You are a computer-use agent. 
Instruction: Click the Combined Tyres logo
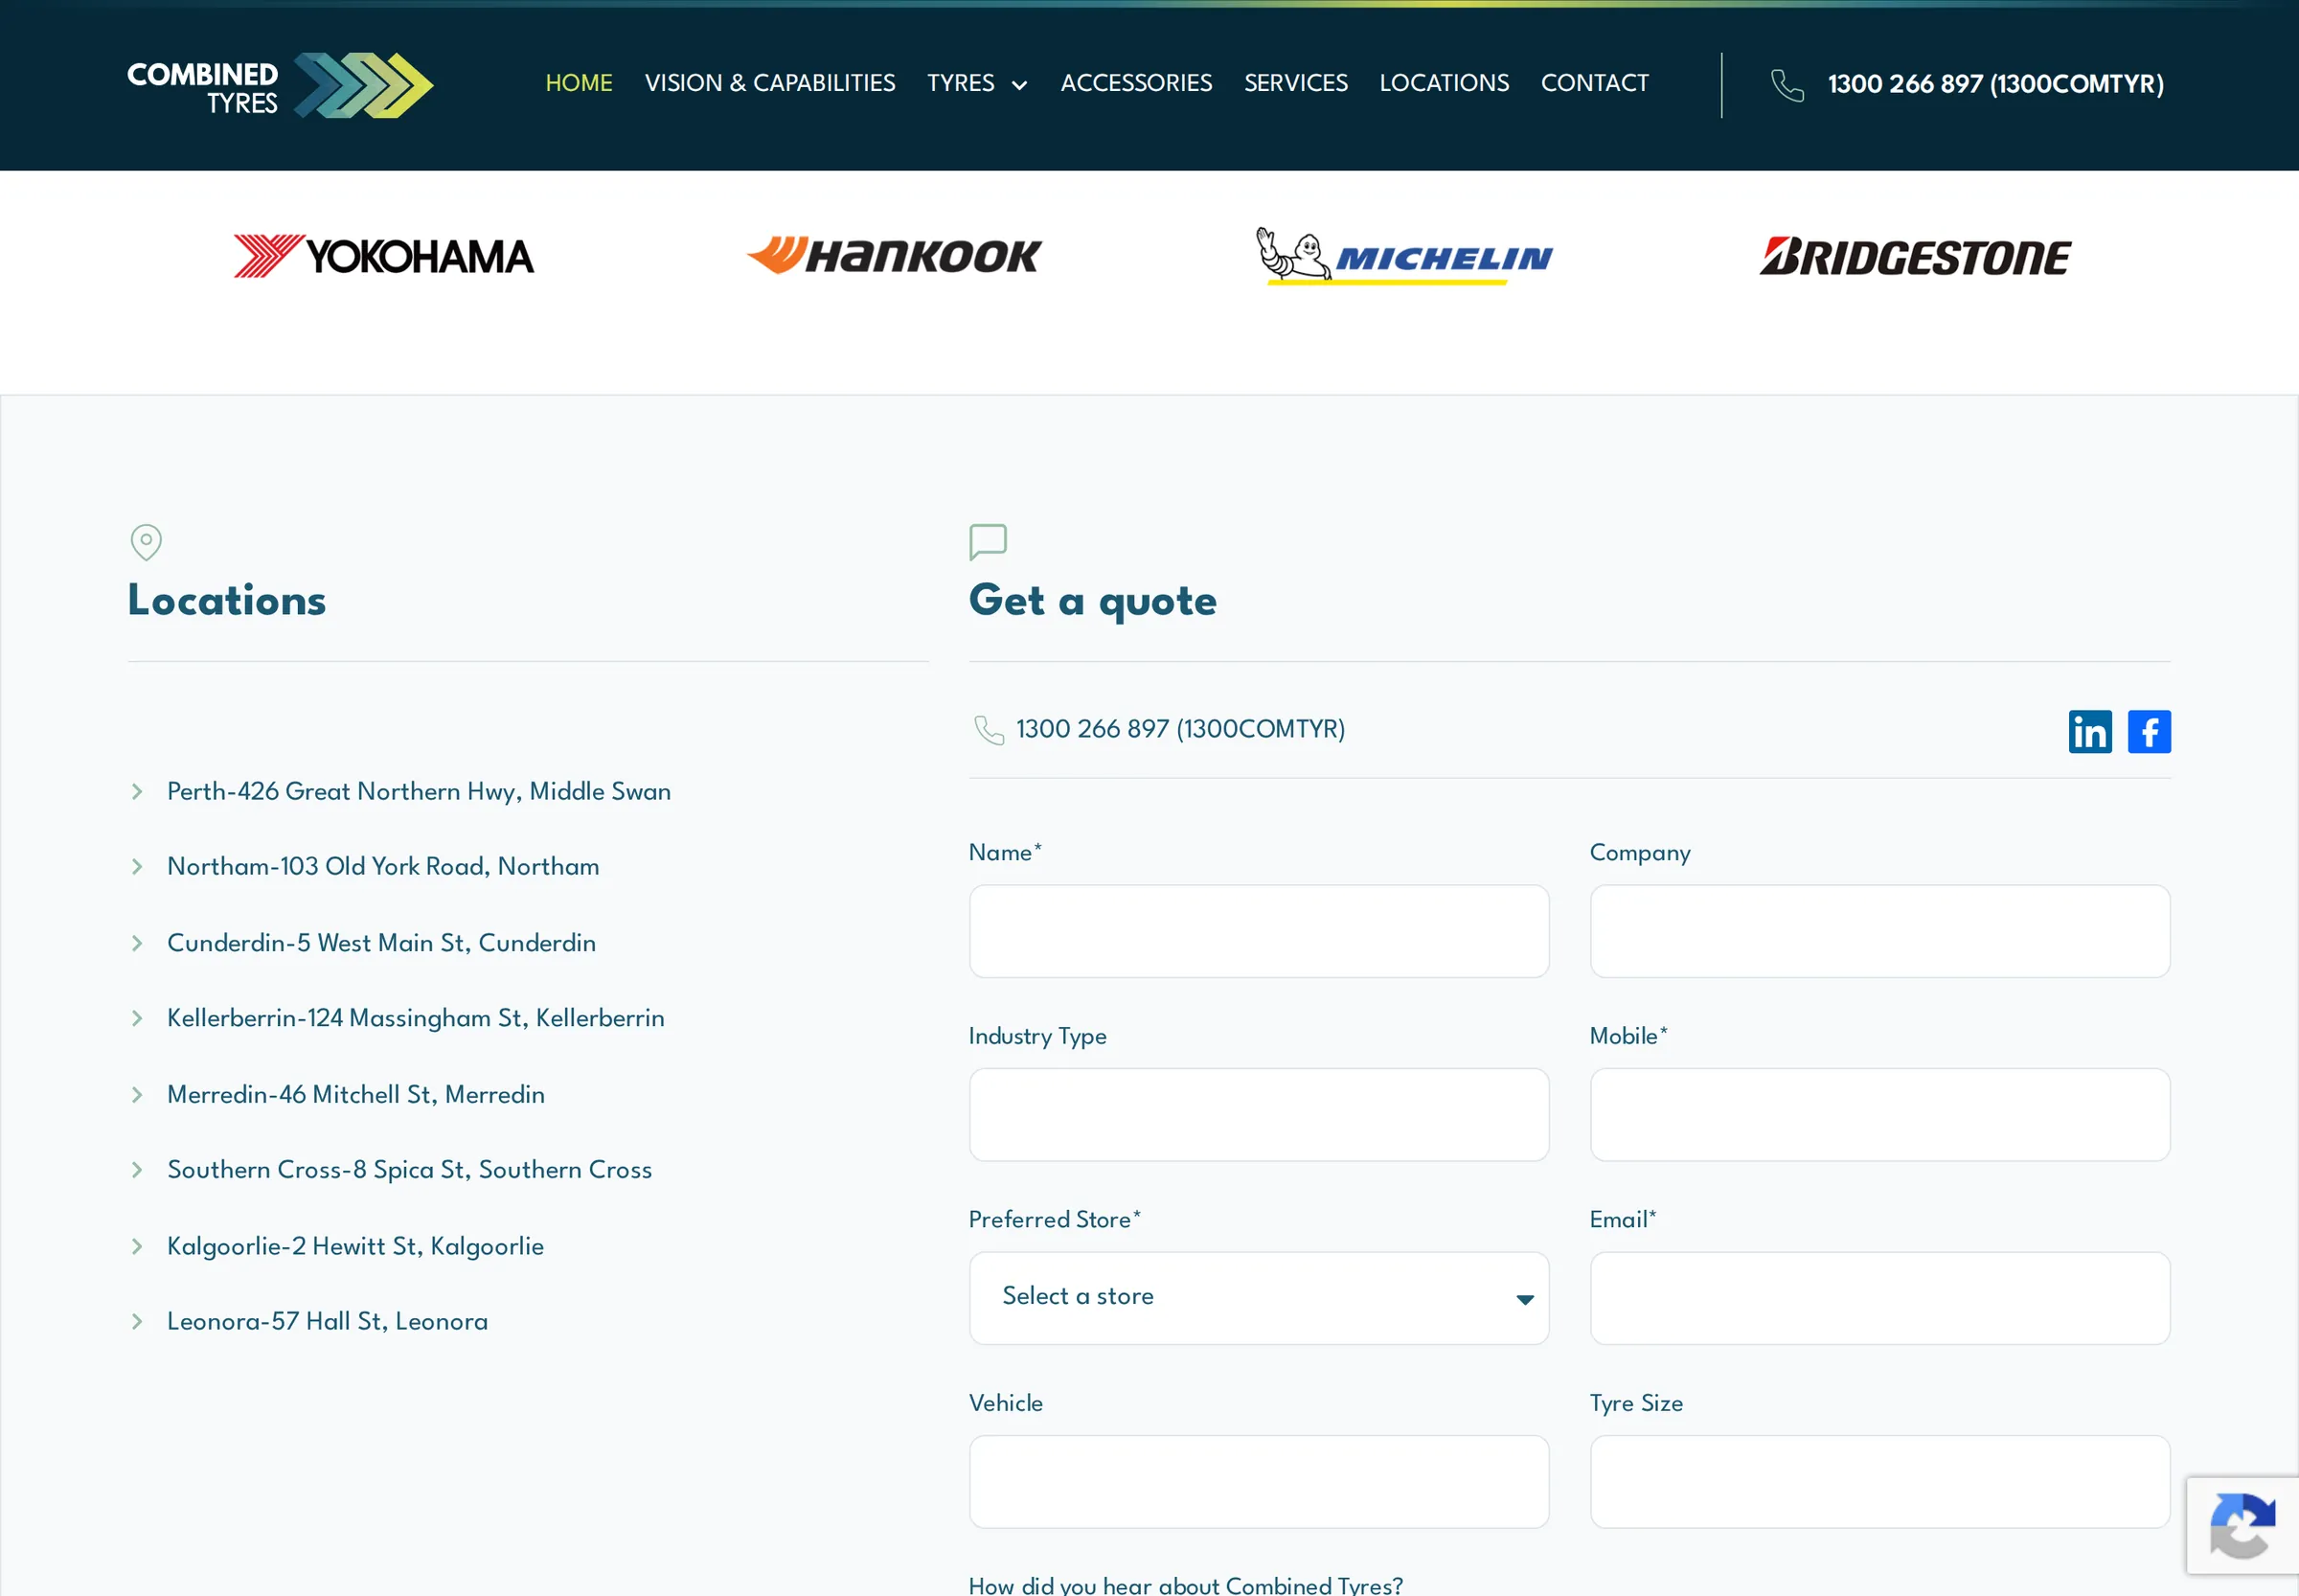[280, 85]
